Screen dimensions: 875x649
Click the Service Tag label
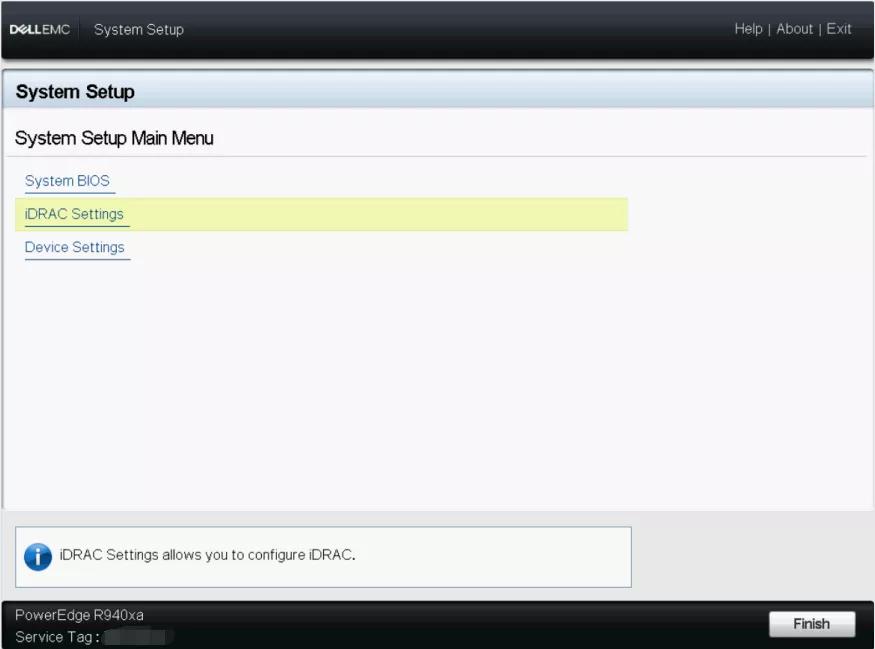pyautogui.click(x=57, y=637)
